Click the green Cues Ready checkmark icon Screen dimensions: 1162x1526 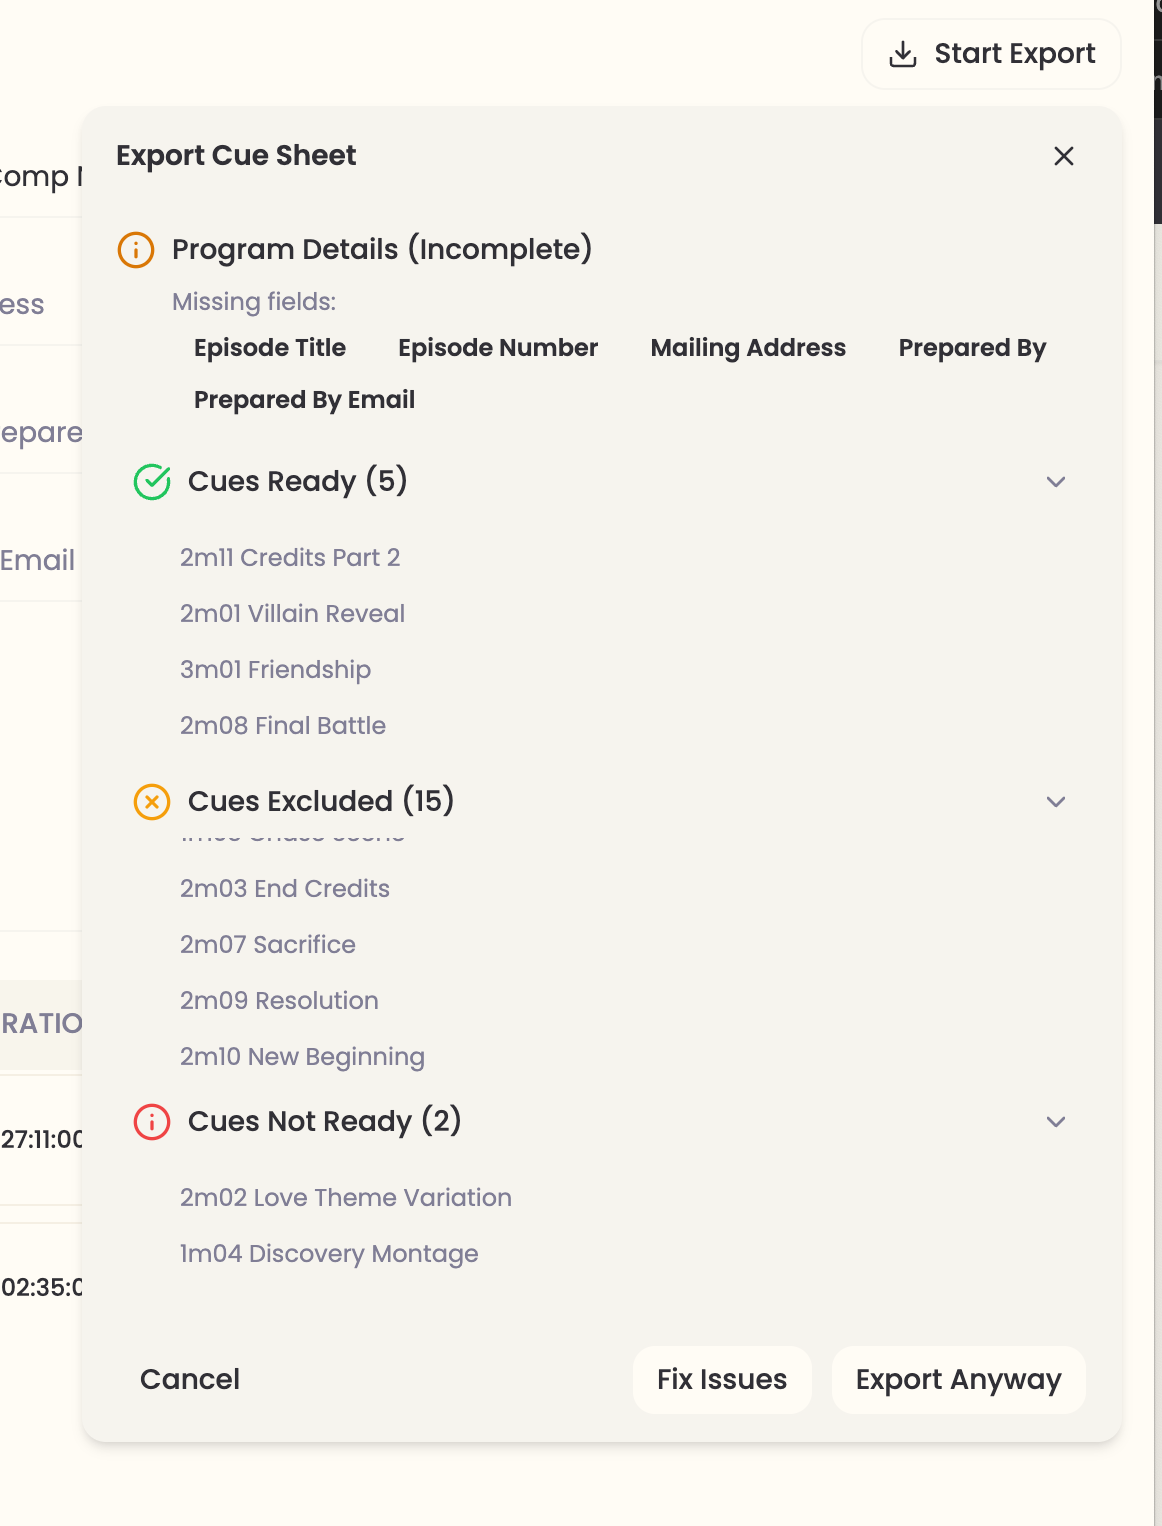pos(152,482)
